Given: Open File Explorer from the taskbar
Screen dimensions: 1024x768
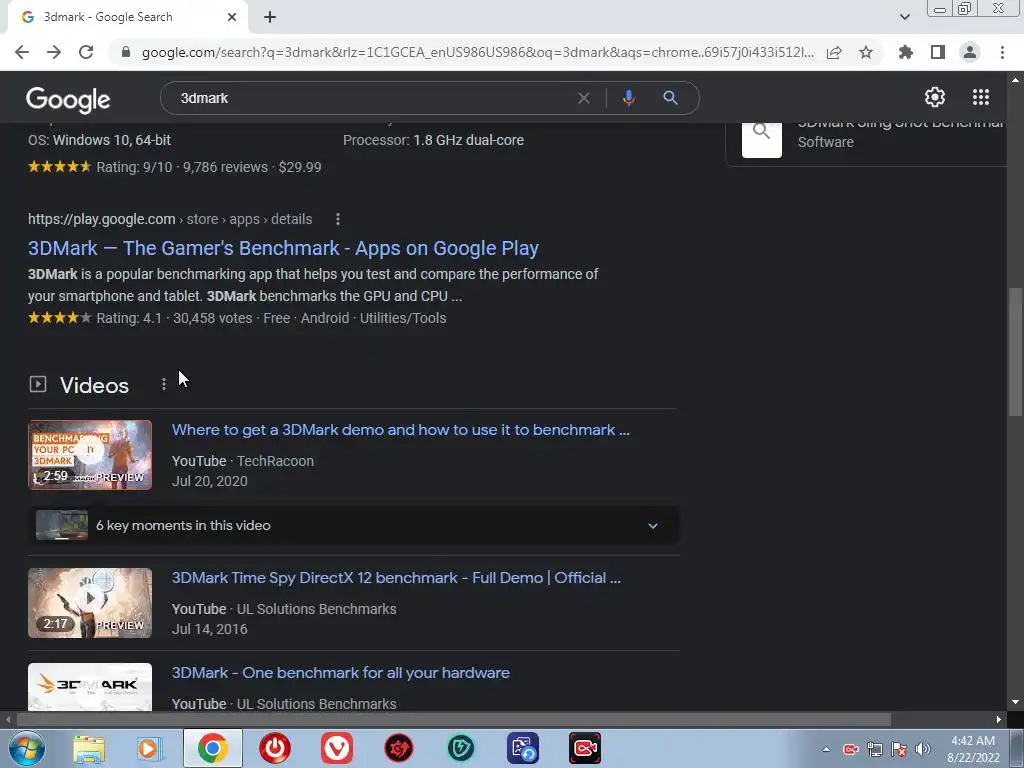Looking at the screenshot, I should click(x=89, y=748).
